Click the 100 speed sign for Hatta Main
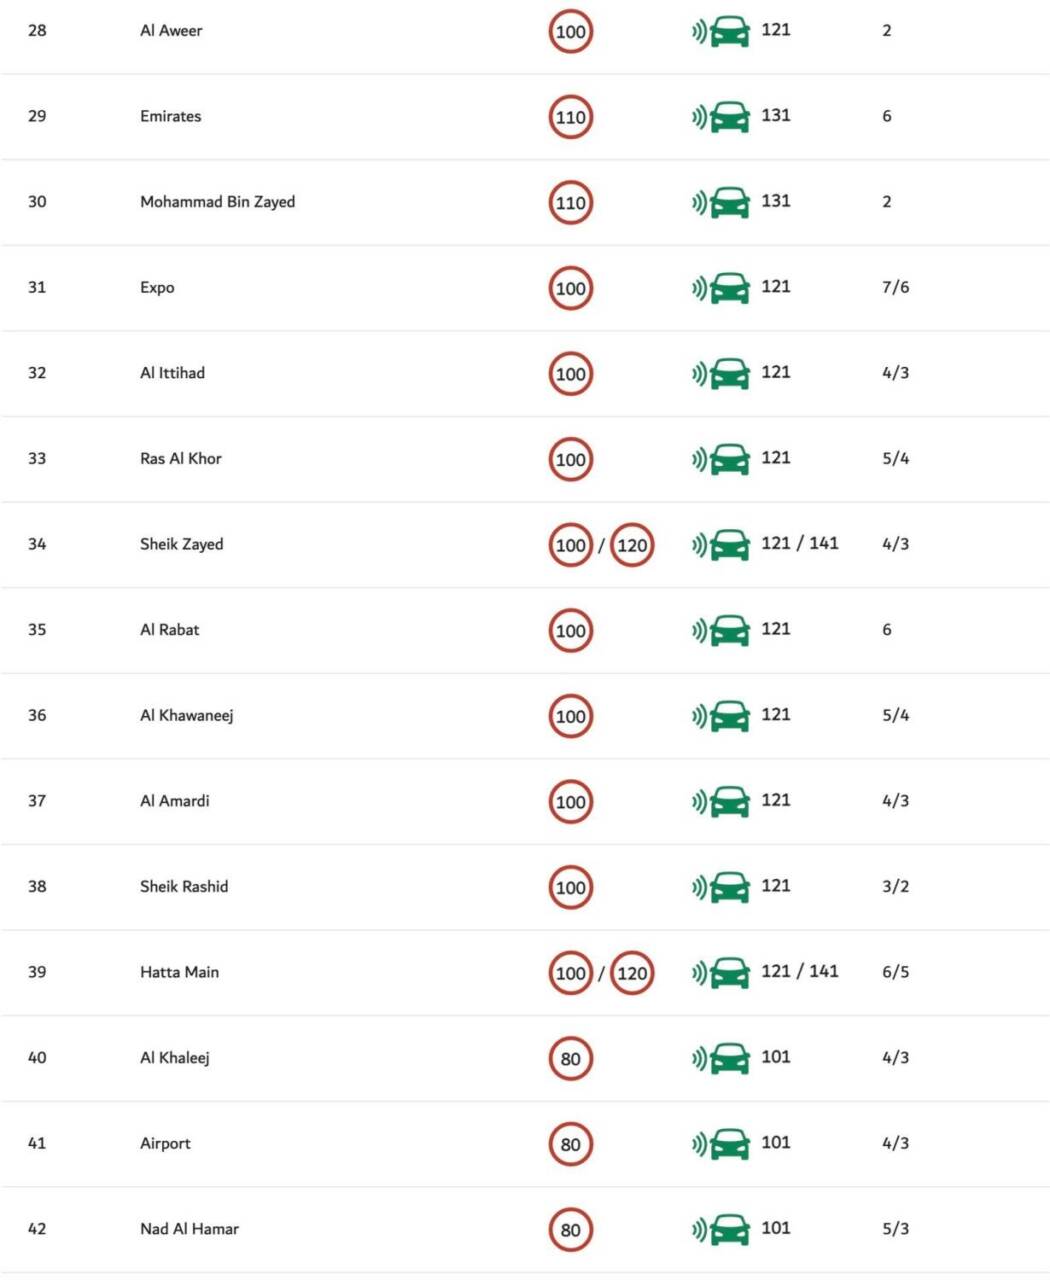 point(570,973)
